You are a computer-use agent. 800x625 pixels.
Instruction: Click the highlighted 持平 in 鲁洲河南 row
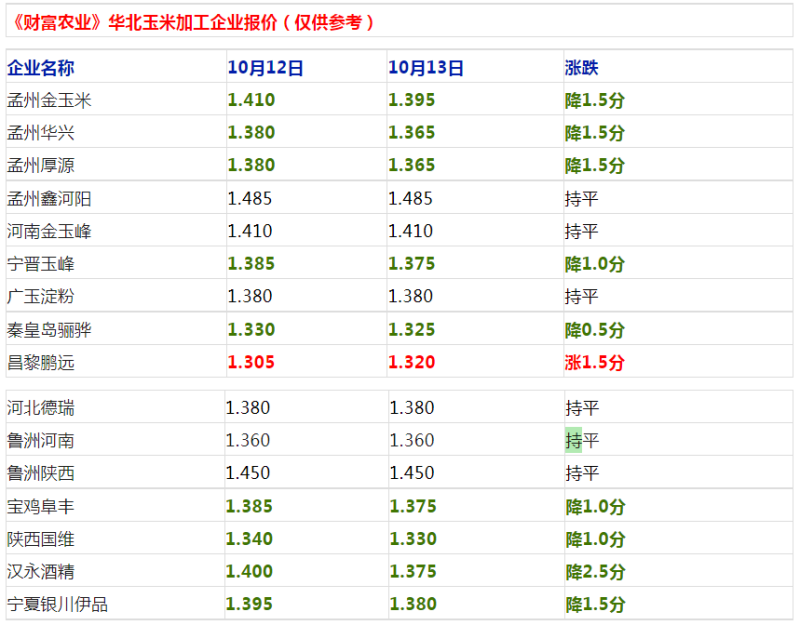coord(582,440)
